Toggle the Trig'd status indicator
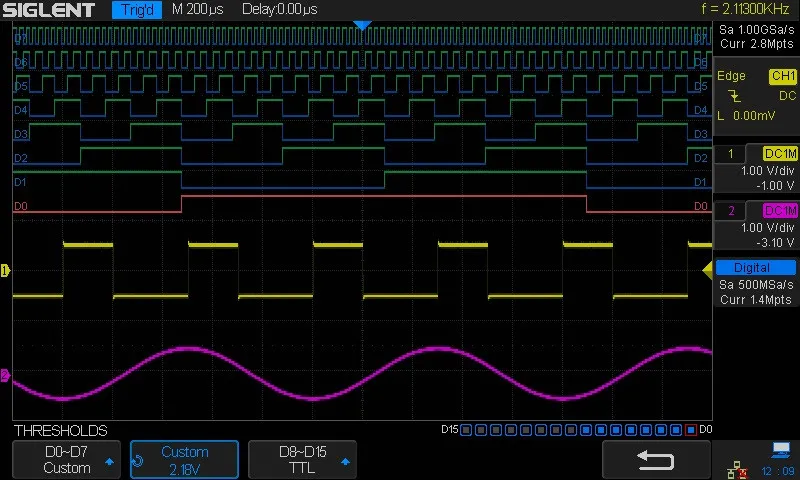This screenshot has width=800, height=480. [137, 9]
